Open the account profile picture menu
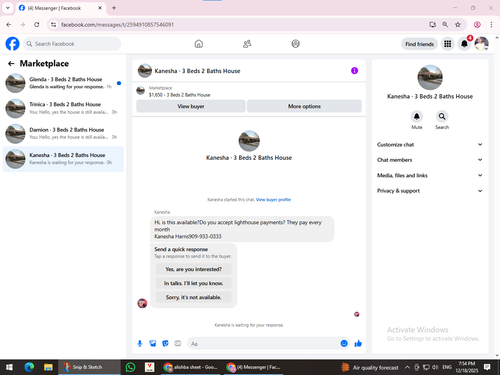Image resolution: width=500 pixels, height=375 pixels. (482, 44)
